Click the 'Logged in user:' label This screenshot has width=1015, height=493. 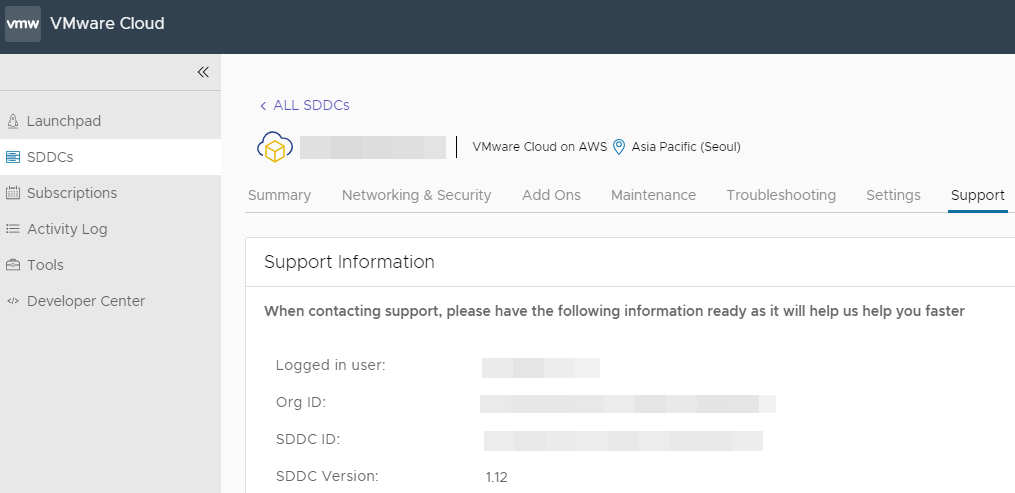[331, 366]
